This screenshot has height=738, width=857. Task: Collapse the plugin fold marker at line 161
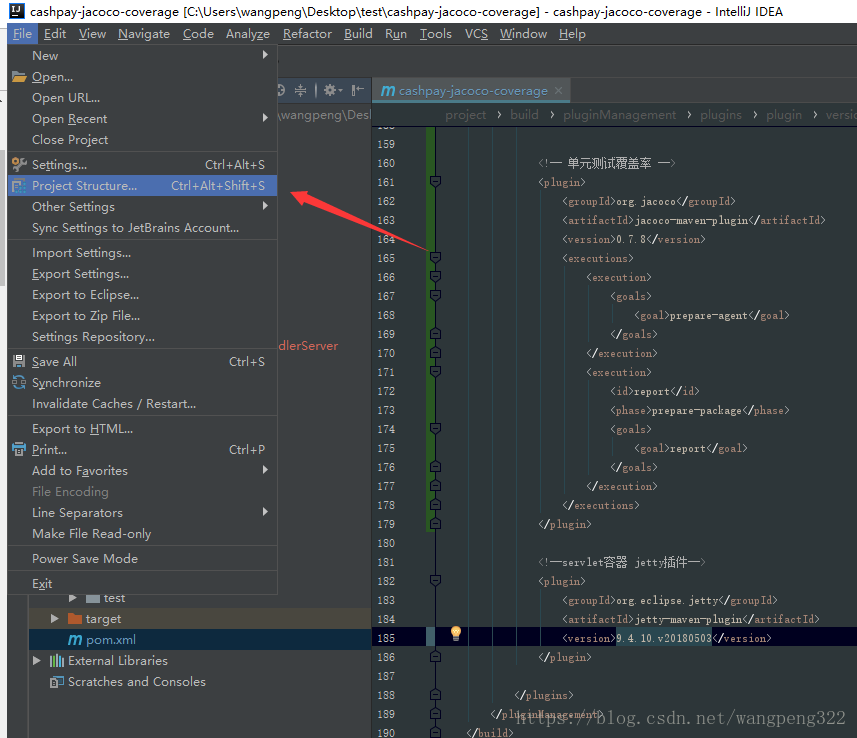point(435,181)
